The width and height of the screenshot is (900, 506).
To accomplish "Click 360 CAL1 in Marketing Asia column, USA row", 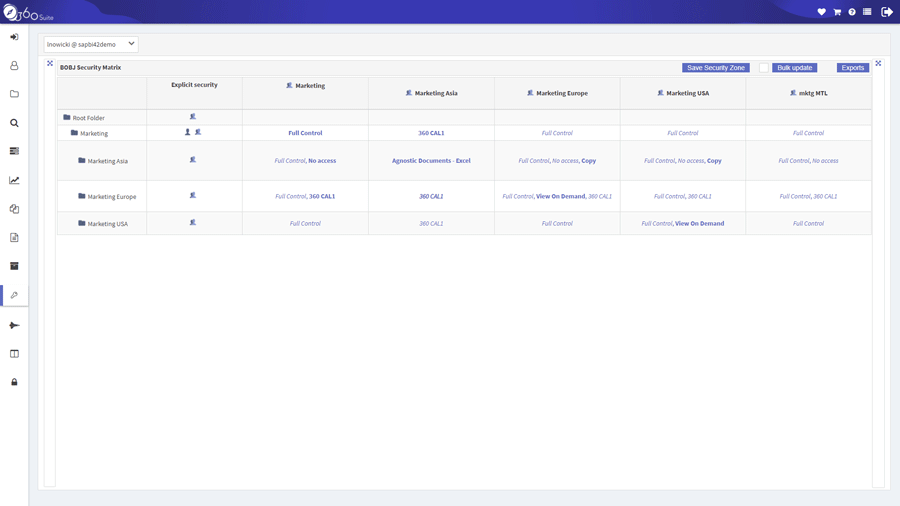I will (x=431, y=224).
